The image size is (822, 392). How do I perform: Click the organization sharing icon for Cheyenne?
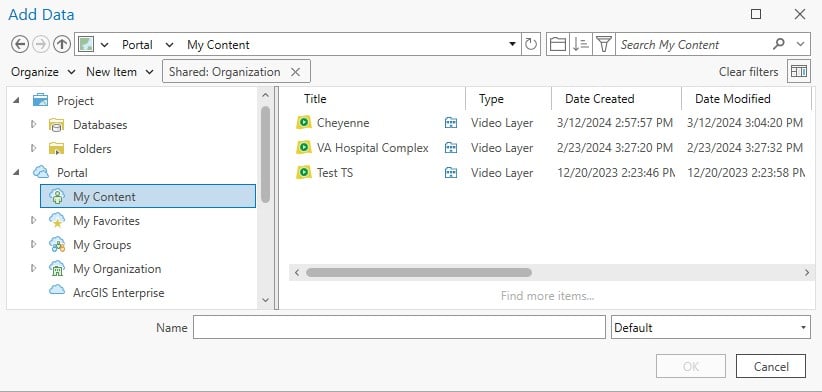pyautogui.click(x=450, y=123)
